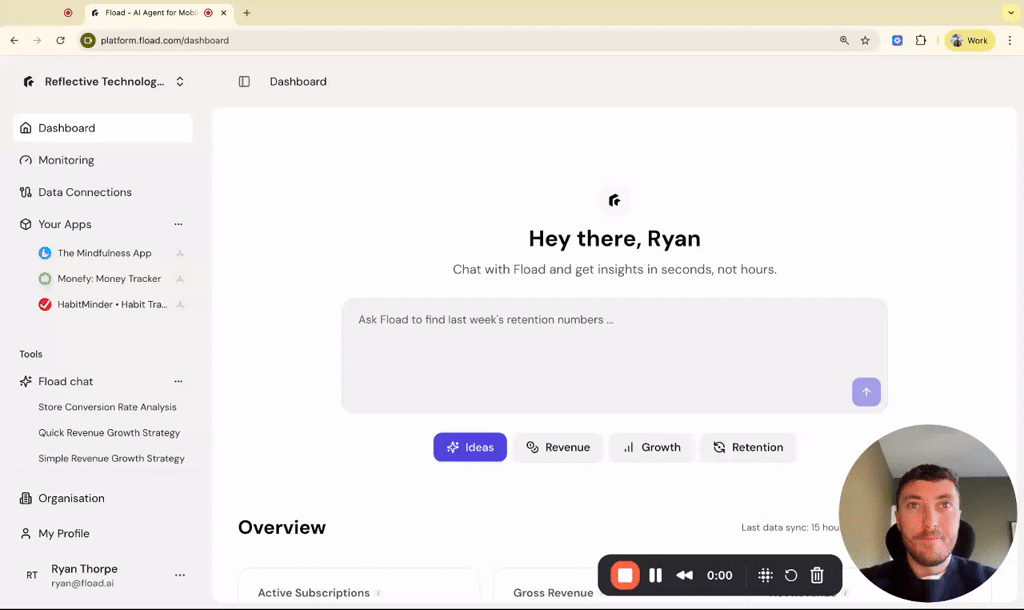The image size is (1024, 610).
Task: Open Your Apps three-dot menu
Action: click(178, 224)
